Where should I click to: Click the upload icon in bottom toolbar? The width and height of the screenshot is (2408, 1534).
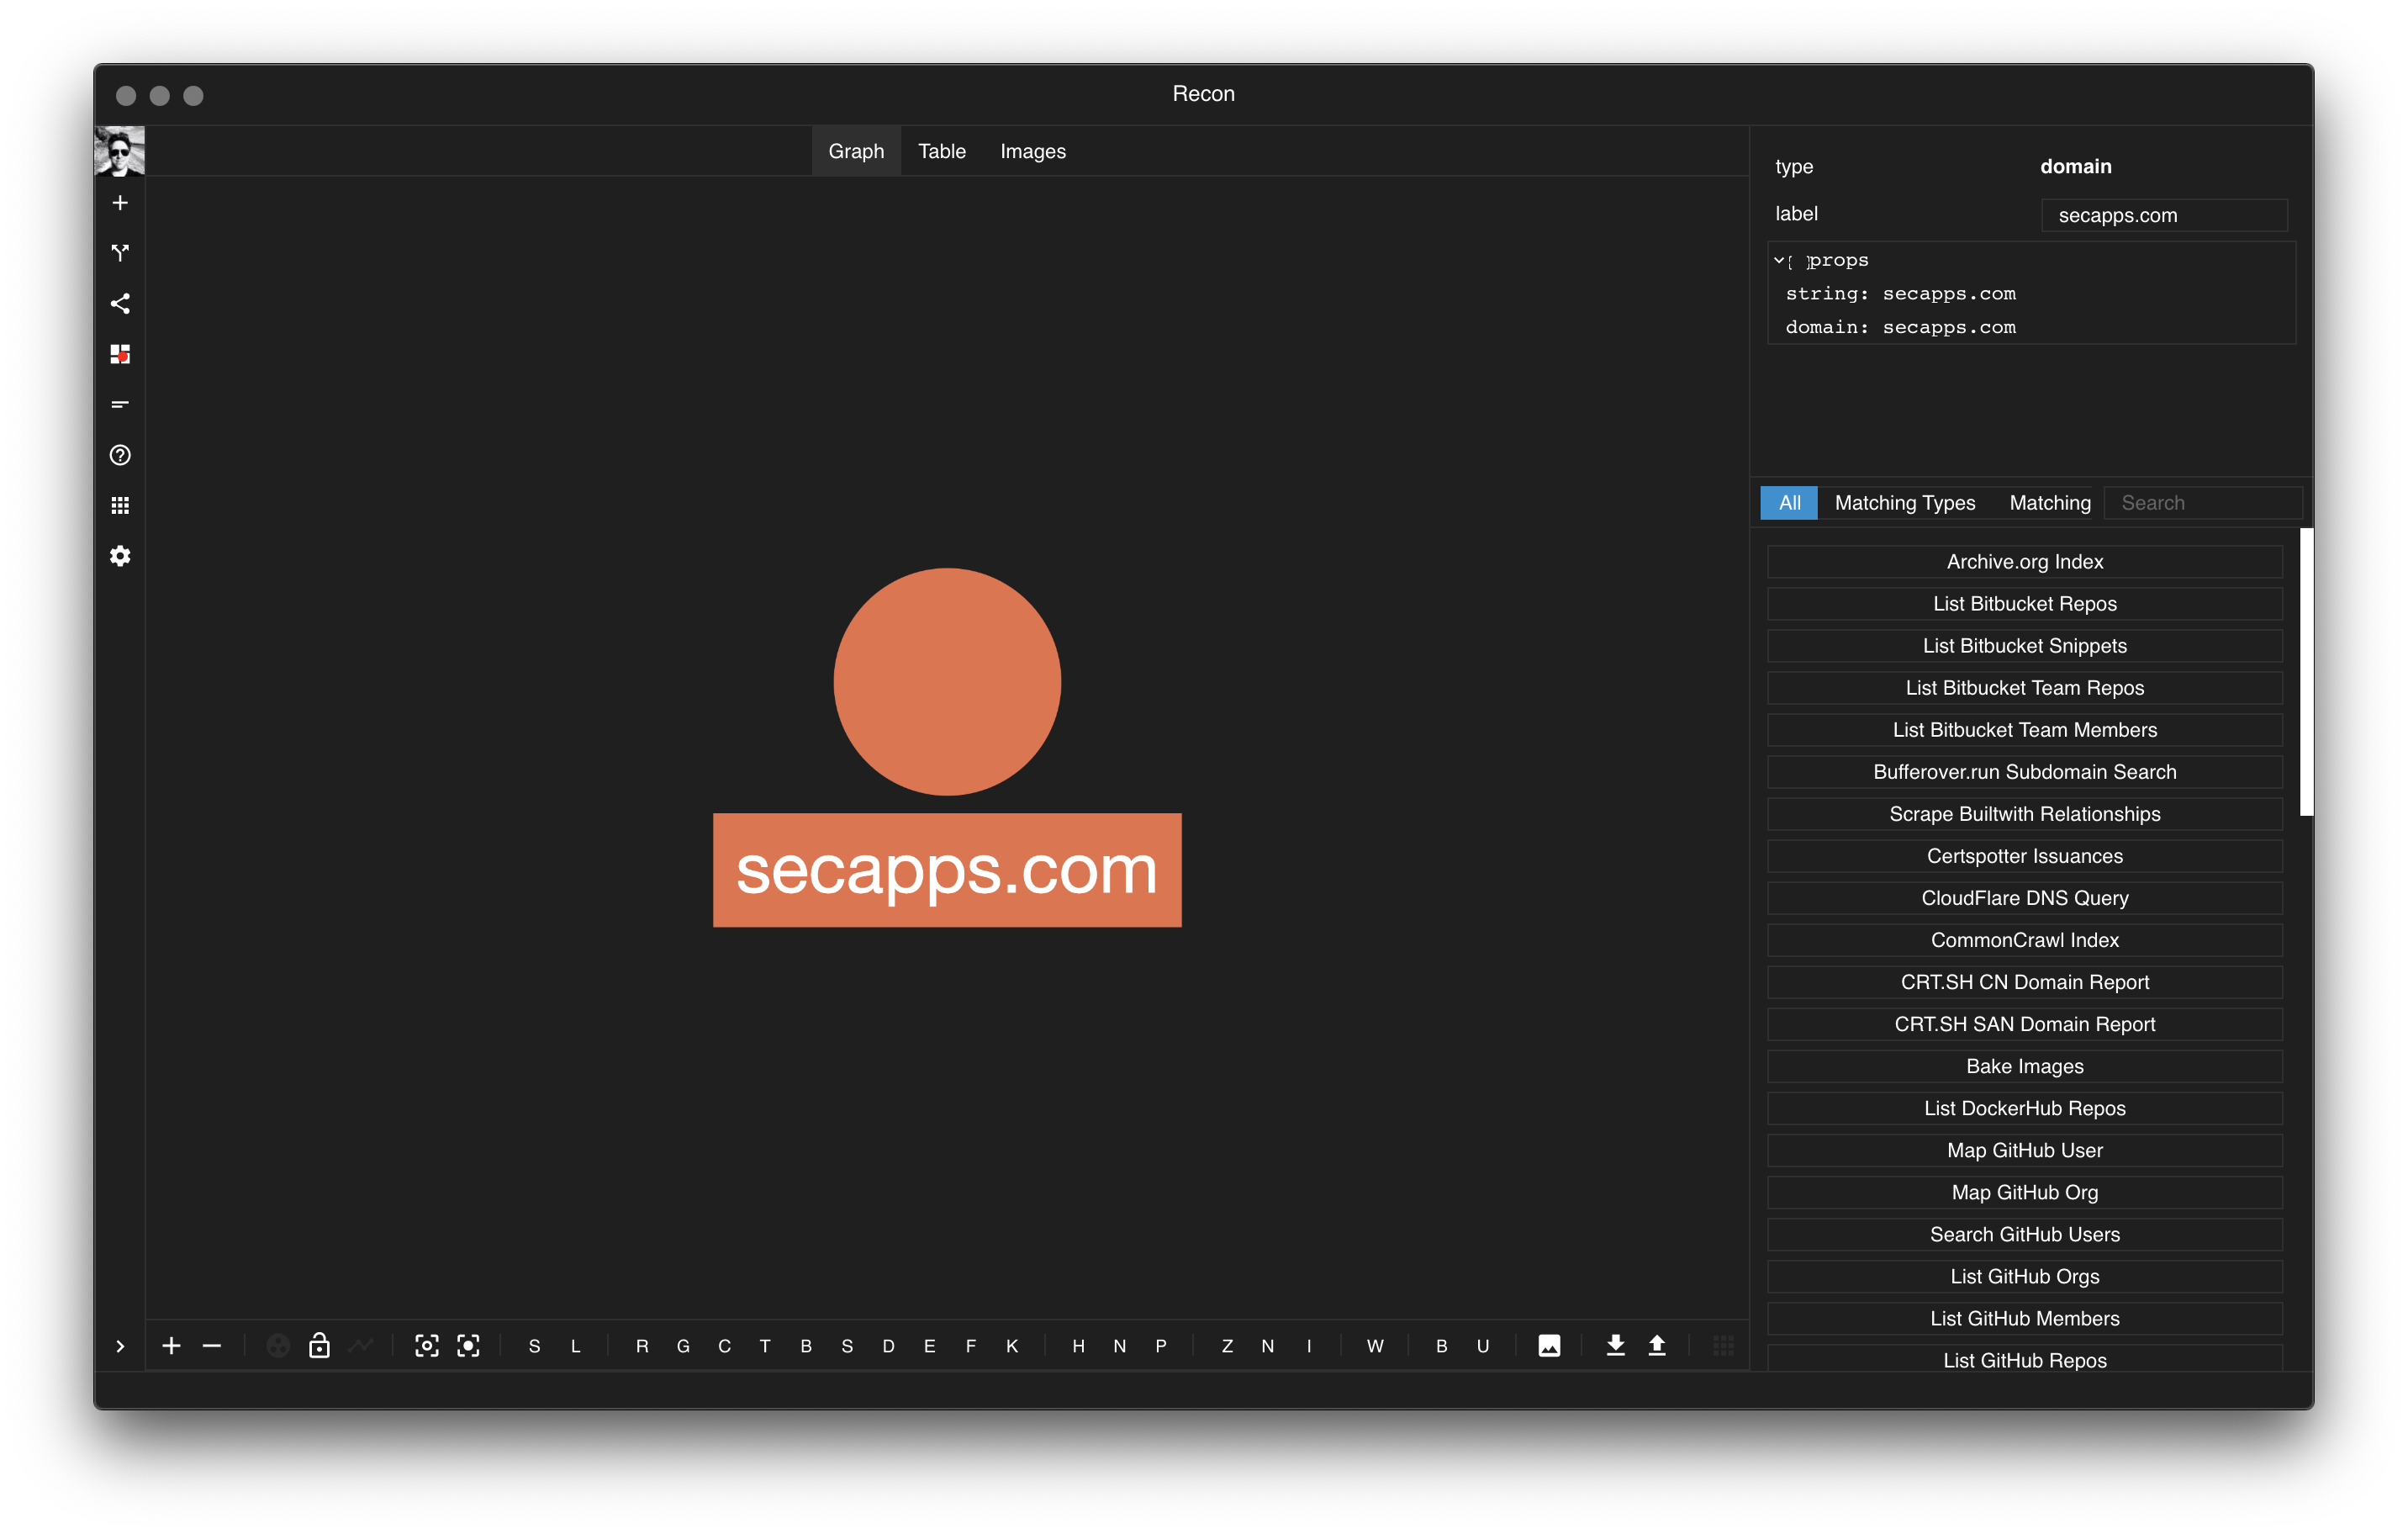tap(1657, 1346)
